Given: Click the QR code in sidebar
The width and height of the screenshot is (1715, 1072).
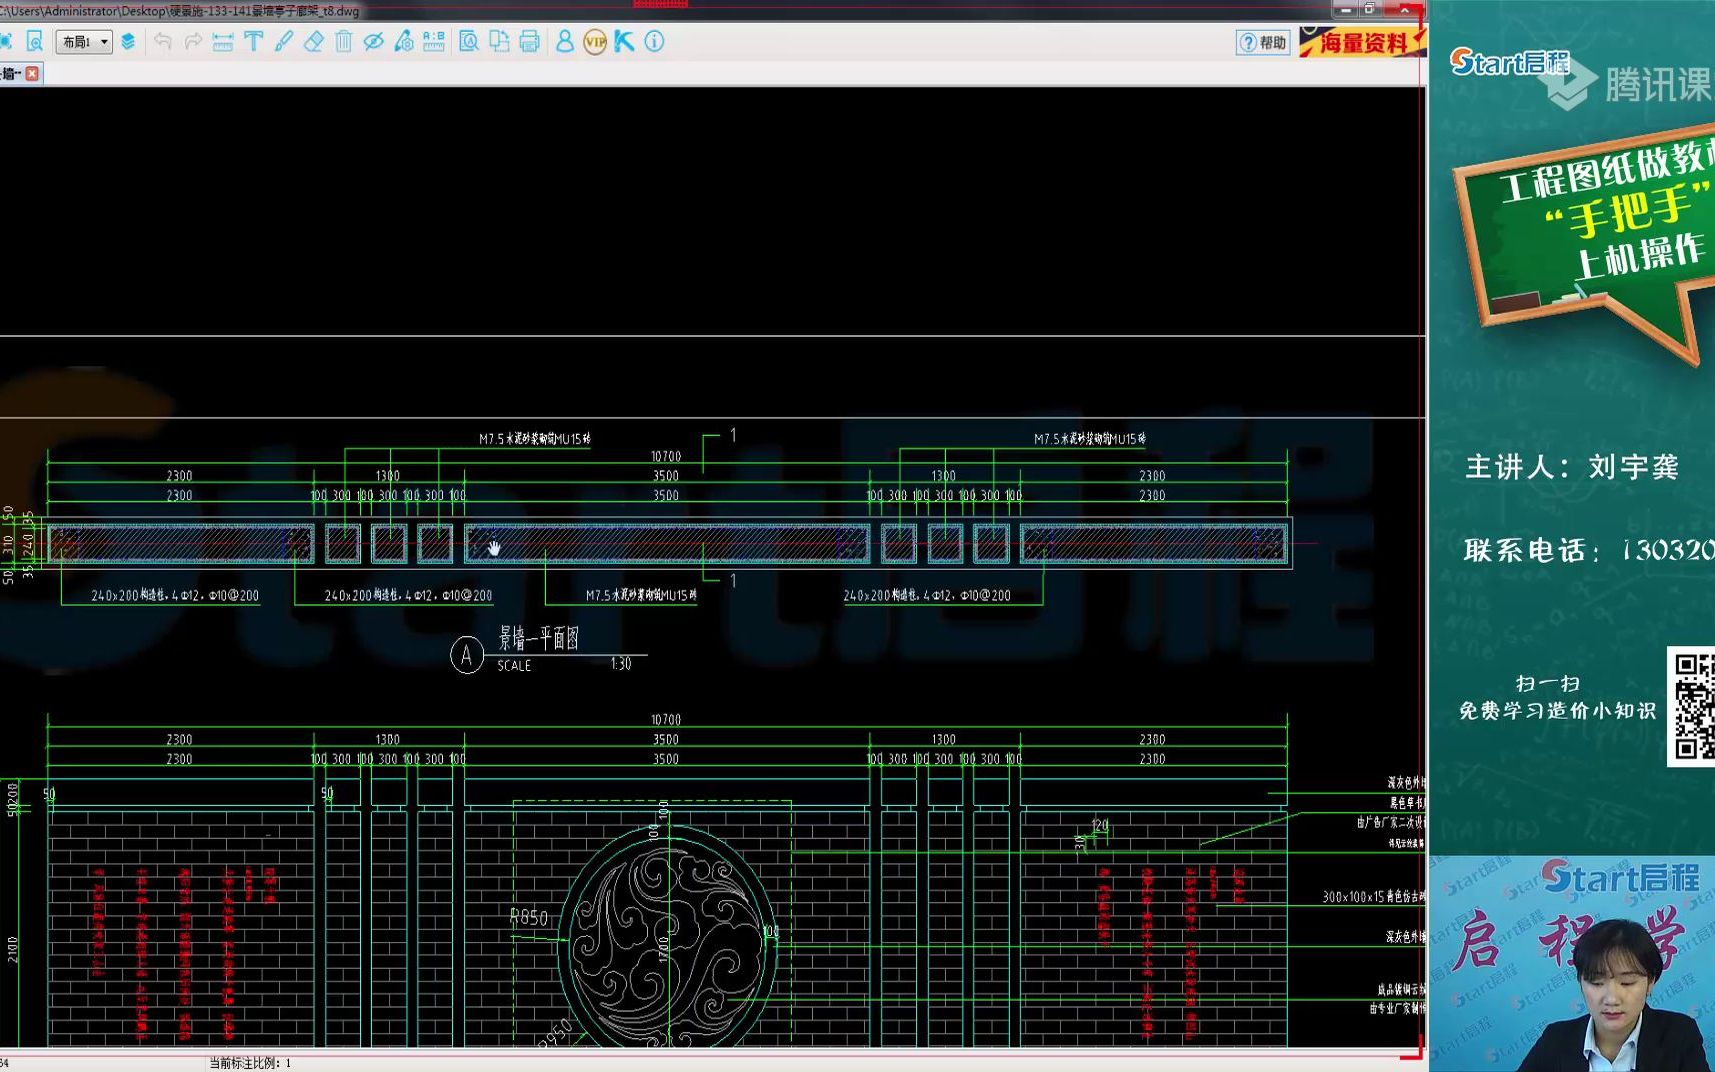Looking at the screenshot, I should (1692, 707).
